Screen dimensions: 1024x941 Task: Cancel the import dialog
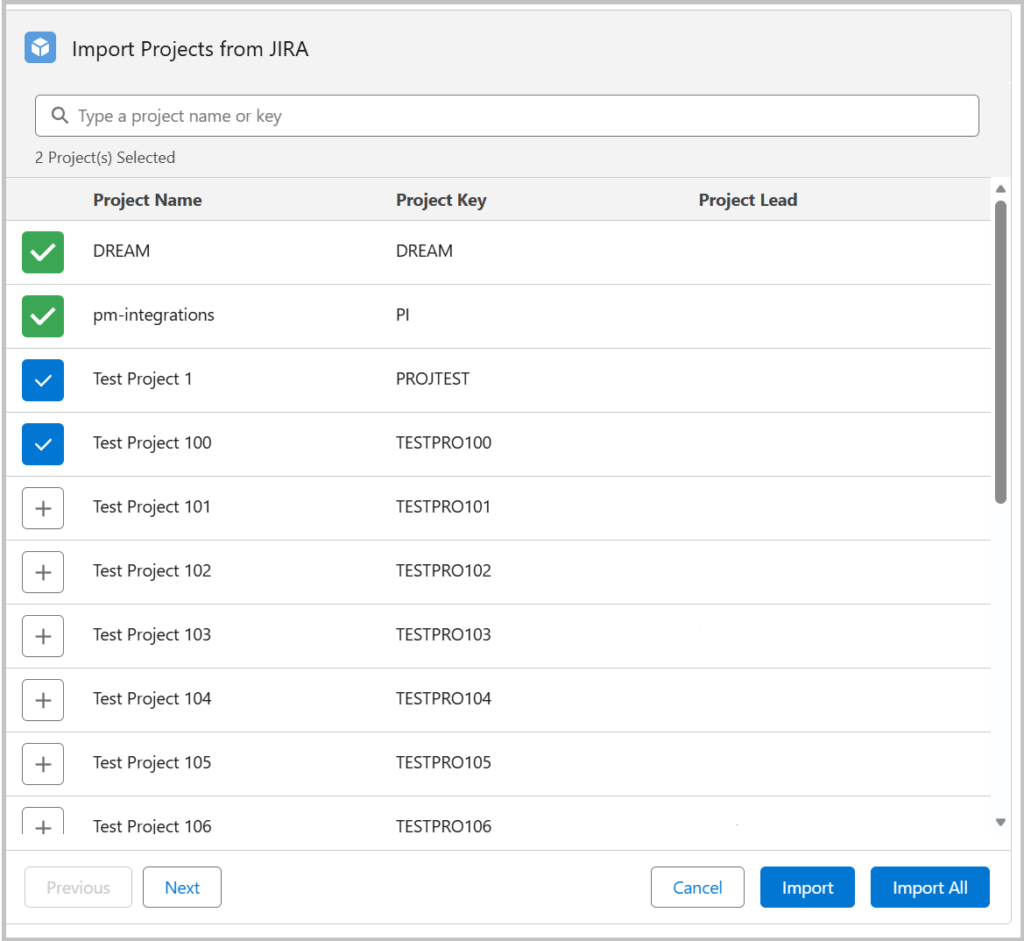697,887
